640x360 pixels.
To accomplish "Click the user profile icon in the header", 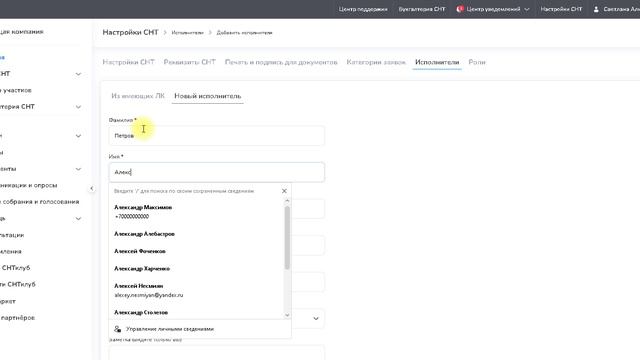I will (596, 9).
